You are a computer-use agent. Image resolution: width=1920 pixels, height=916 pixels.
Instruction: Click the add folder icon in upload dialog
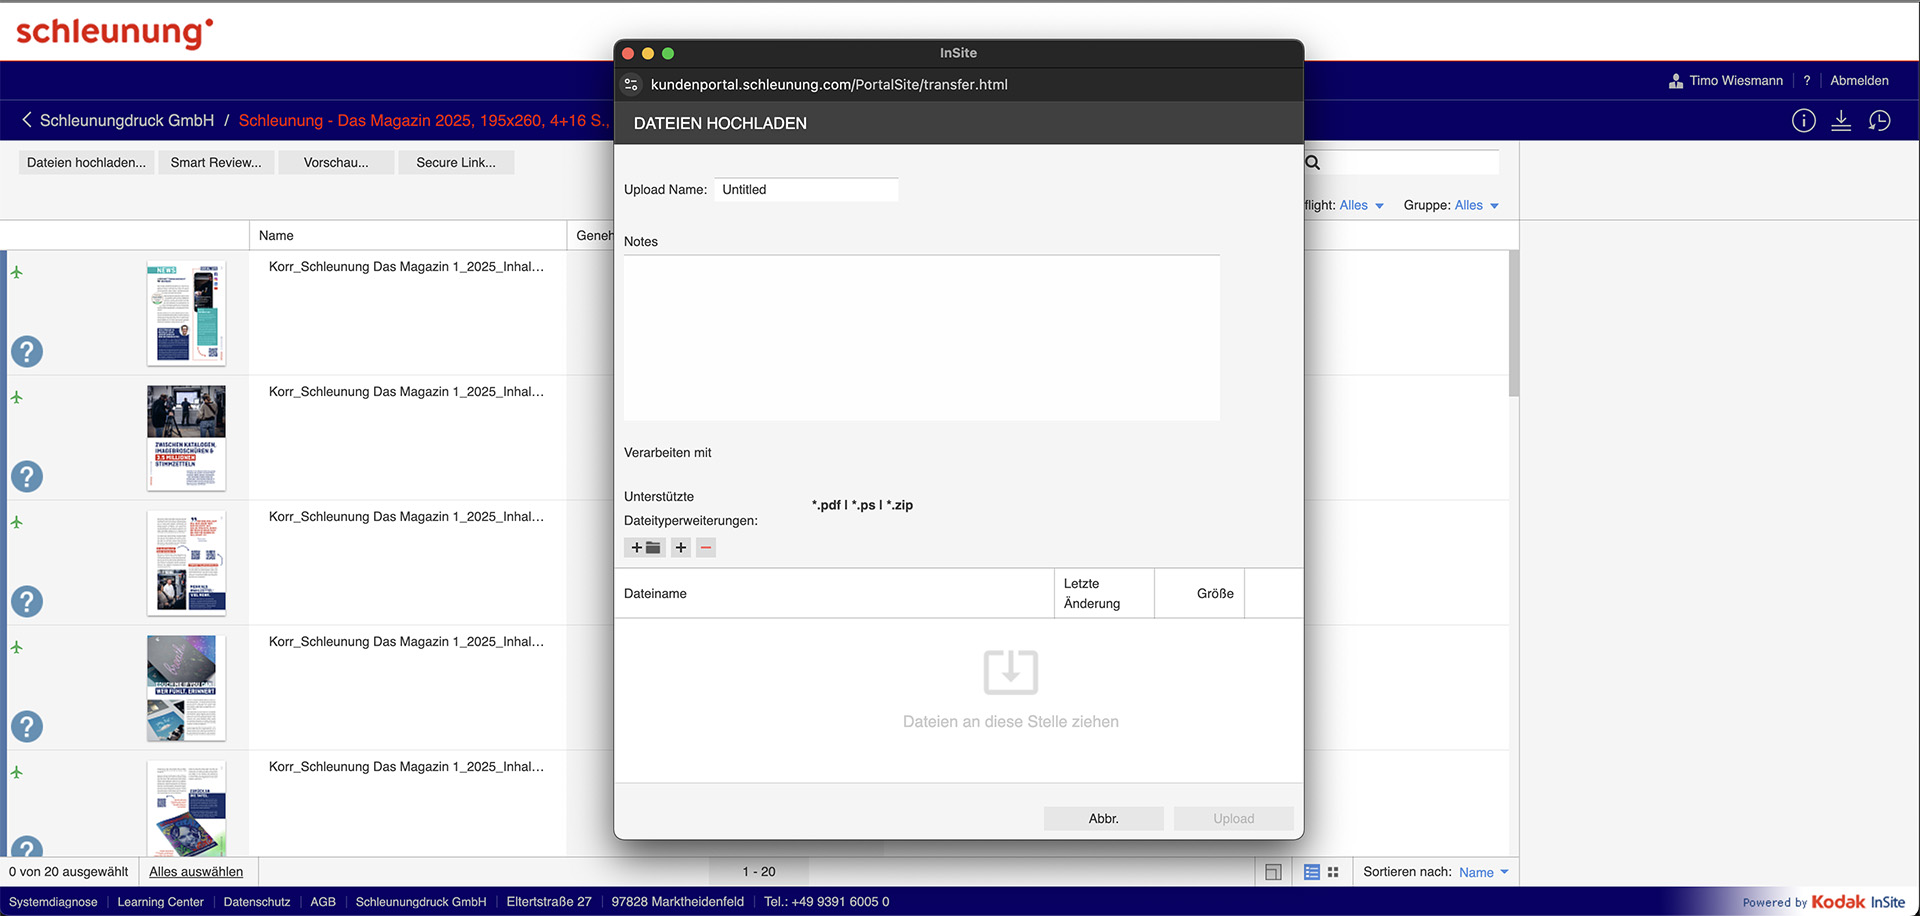pos(645,548)
